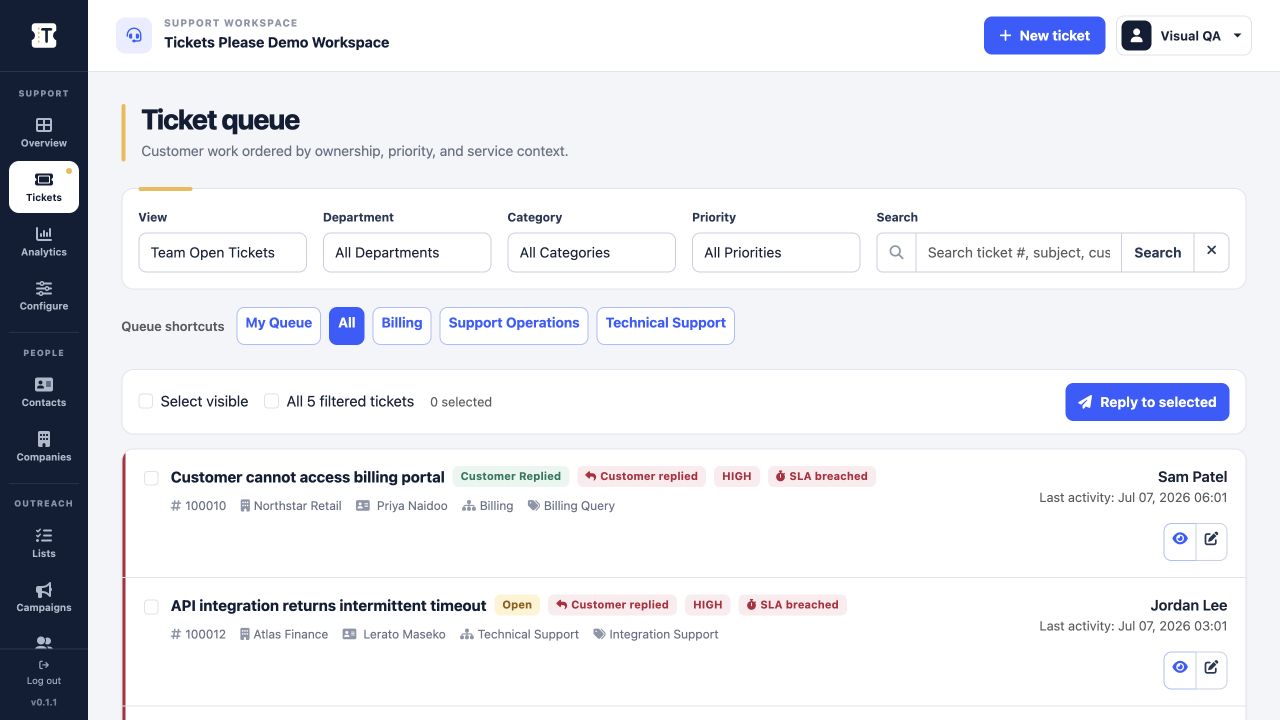The image size is (1280, 720).
Task: Choose the Support Operations shortcut
Action: click(x=514, y=326)
